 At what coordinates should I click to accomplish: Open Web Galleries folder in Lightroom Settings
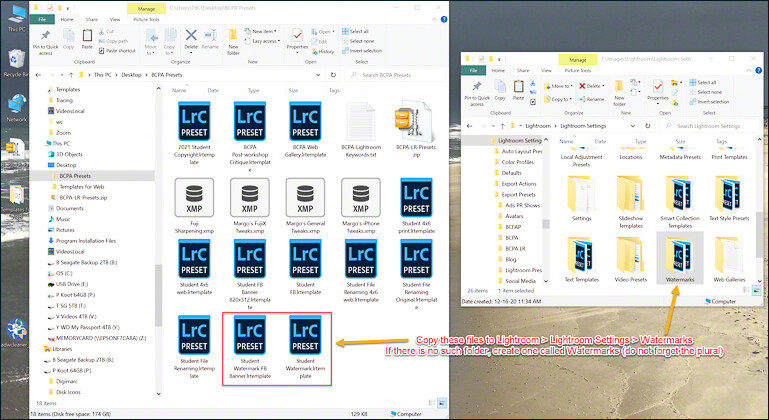coord(729,259)
